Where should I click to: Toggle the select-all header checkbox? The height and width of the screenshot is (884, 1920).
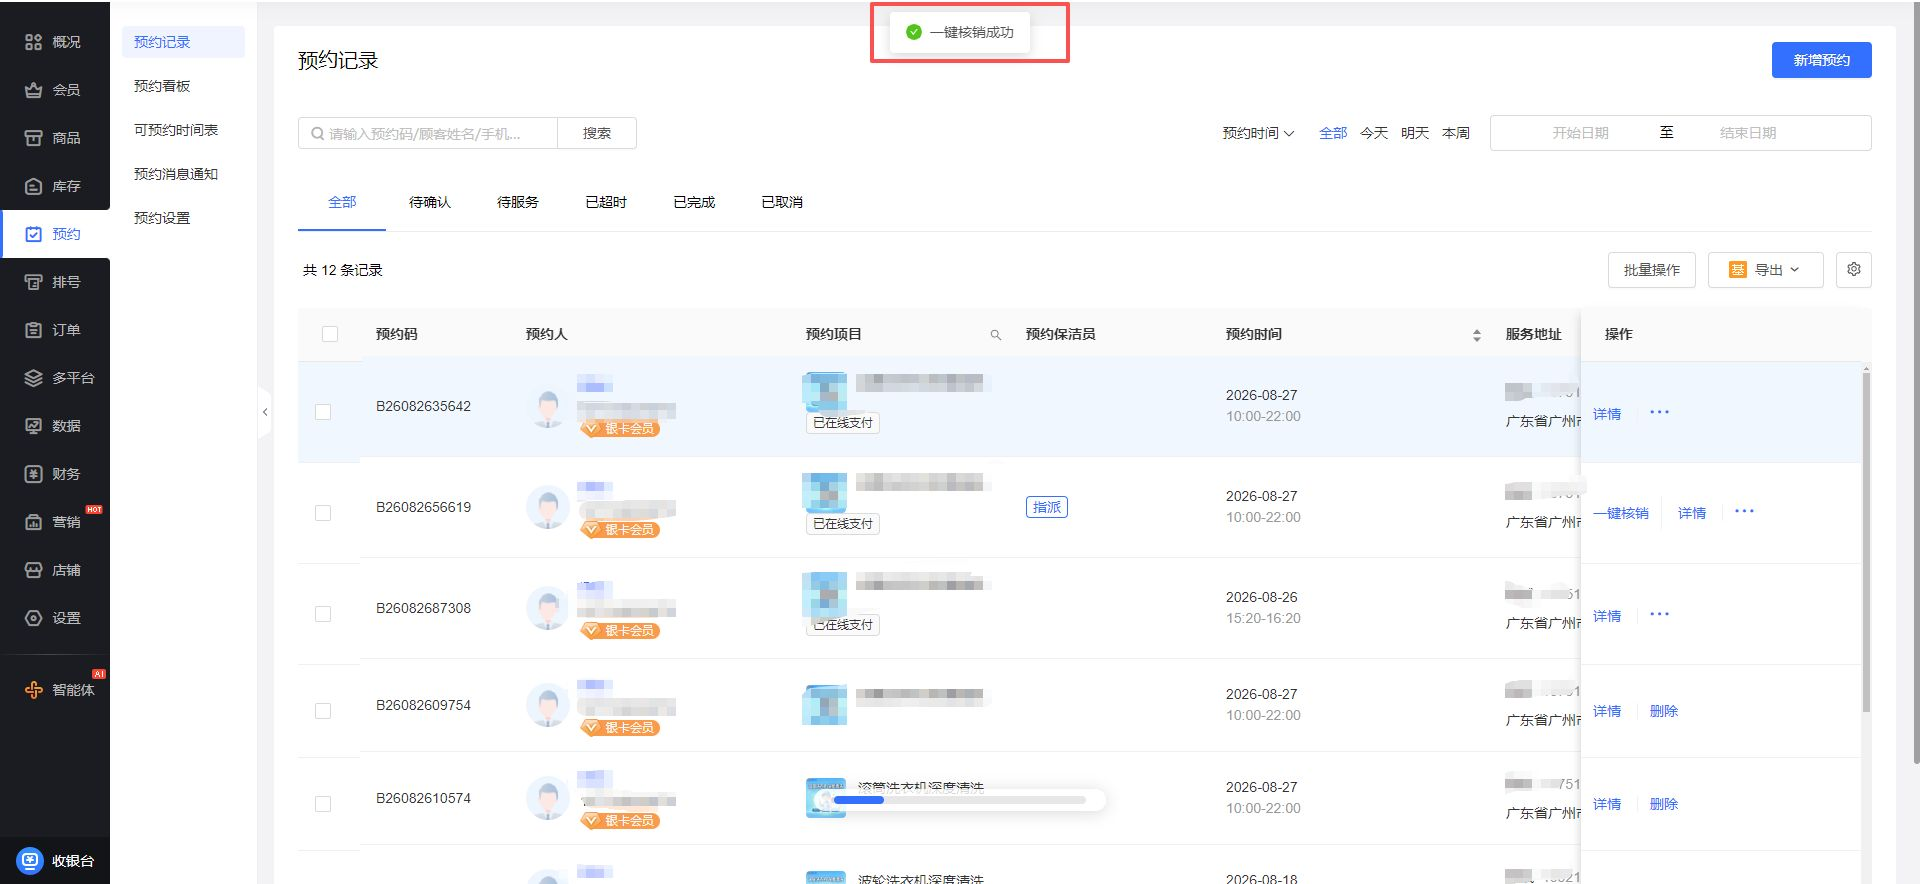point(330,334)
